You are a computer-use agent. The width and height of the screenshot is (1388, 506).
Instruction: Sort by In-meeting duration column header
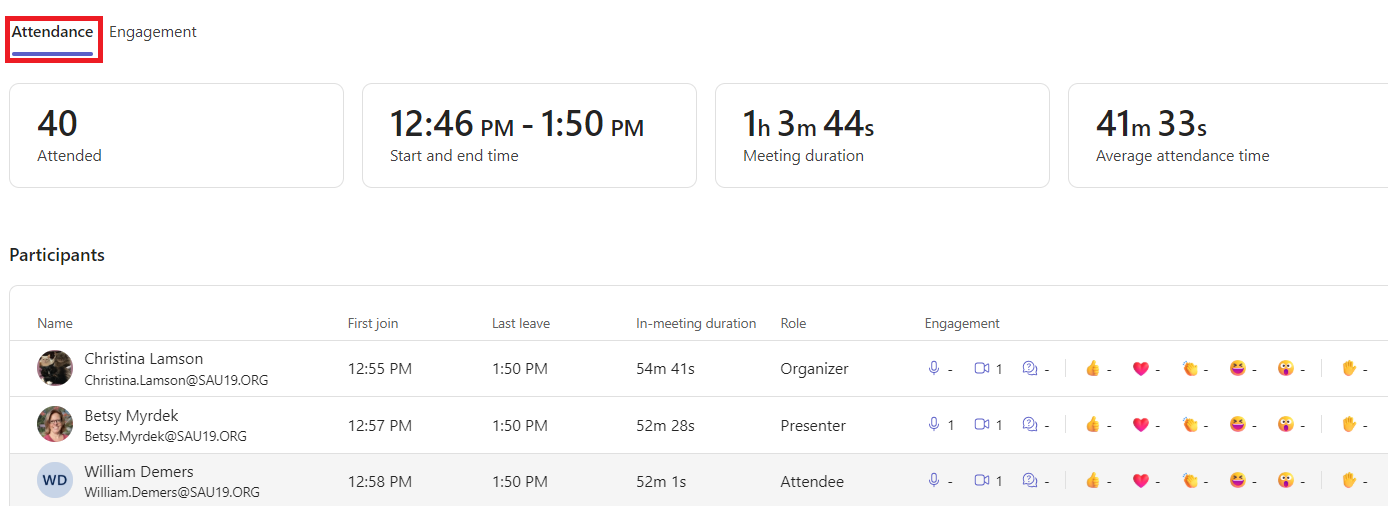(696, 323)
